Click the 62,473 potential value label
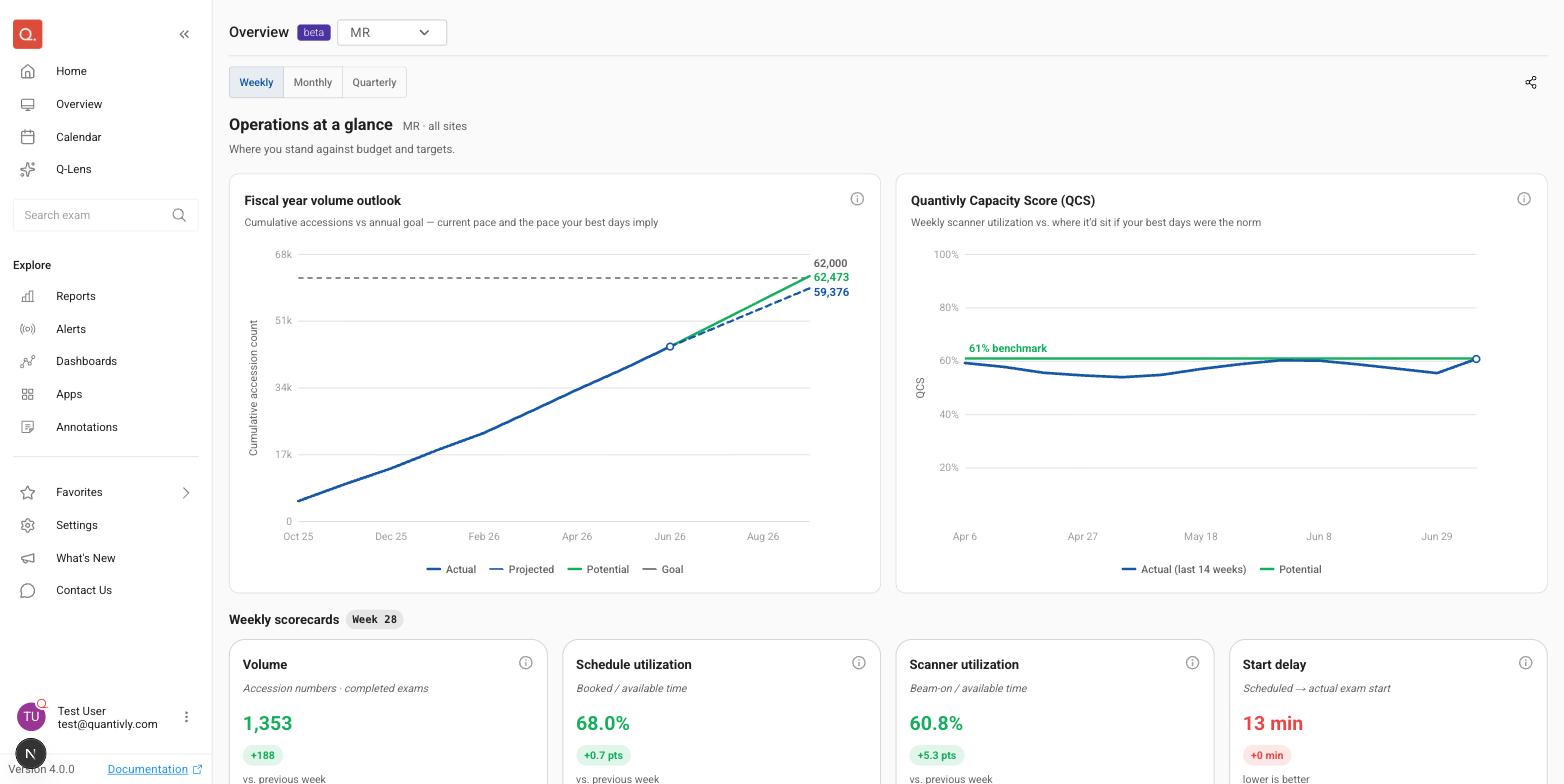The height and width of the screenshot is (784, 1564). 831,277
